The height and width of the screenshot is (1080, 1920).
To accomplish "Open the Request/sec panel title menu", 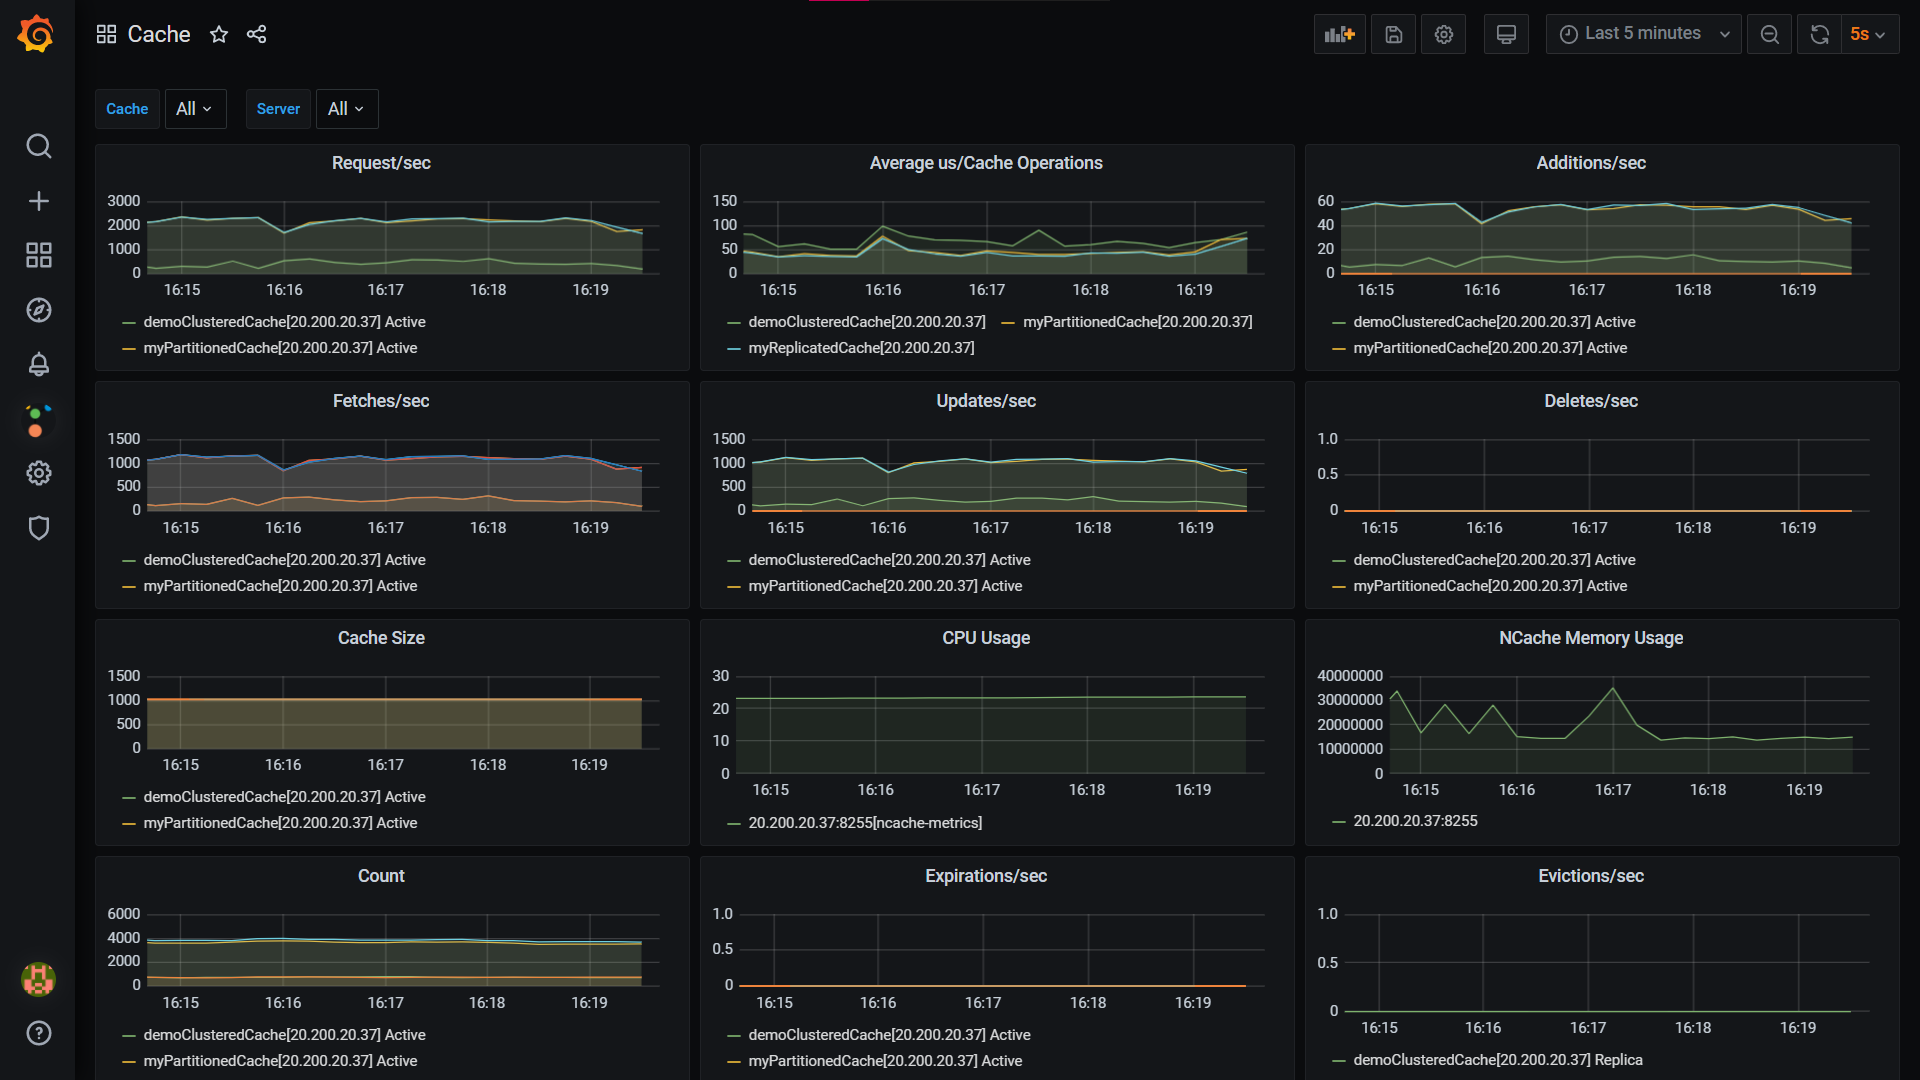I will pos(381,163).
